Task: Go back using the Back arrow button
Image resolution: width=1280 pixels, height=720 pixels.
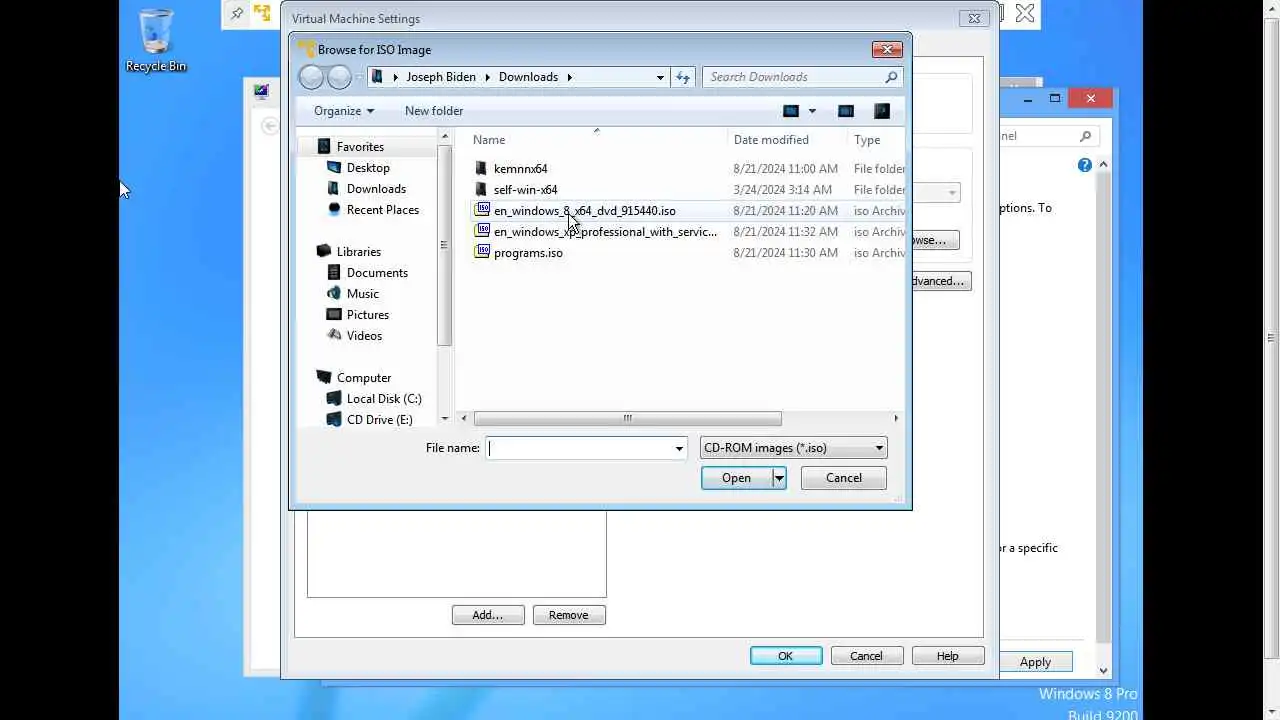Action: pyautogui.click(x=311, y=77)
